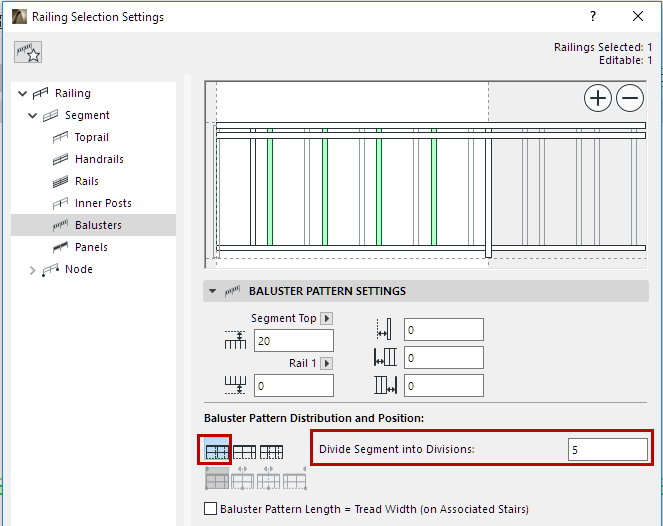
Task: Select Node in the settings tree
Action: pos(79,269)
